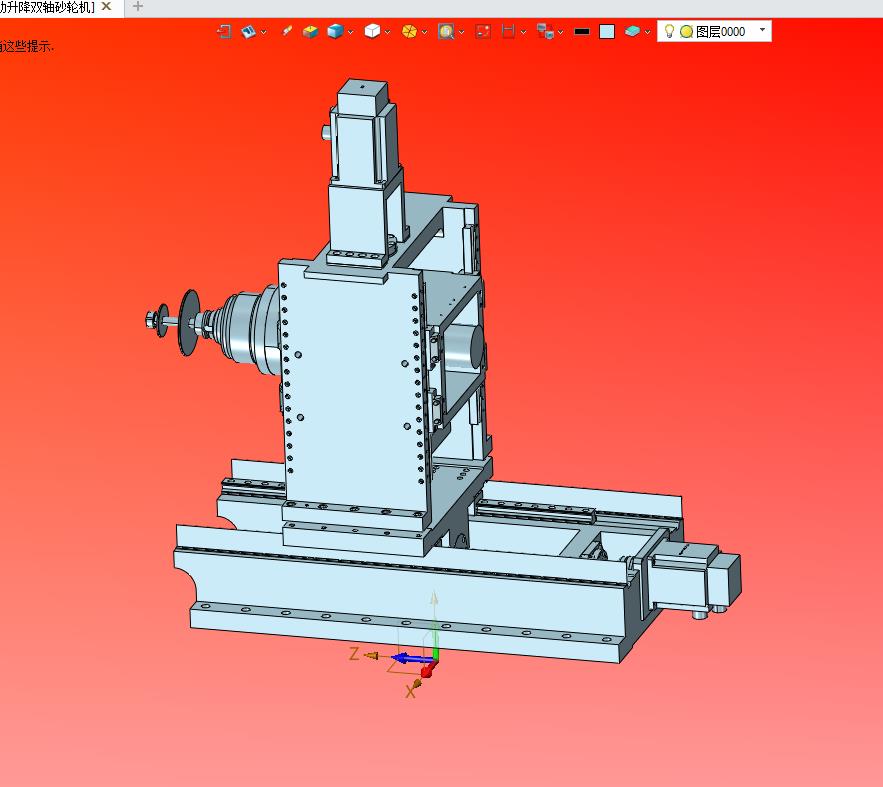Close the 双轴砂轮机 document tab
Image resolution: width=883 pixels, height=787 pixels.
coord(106,7)
